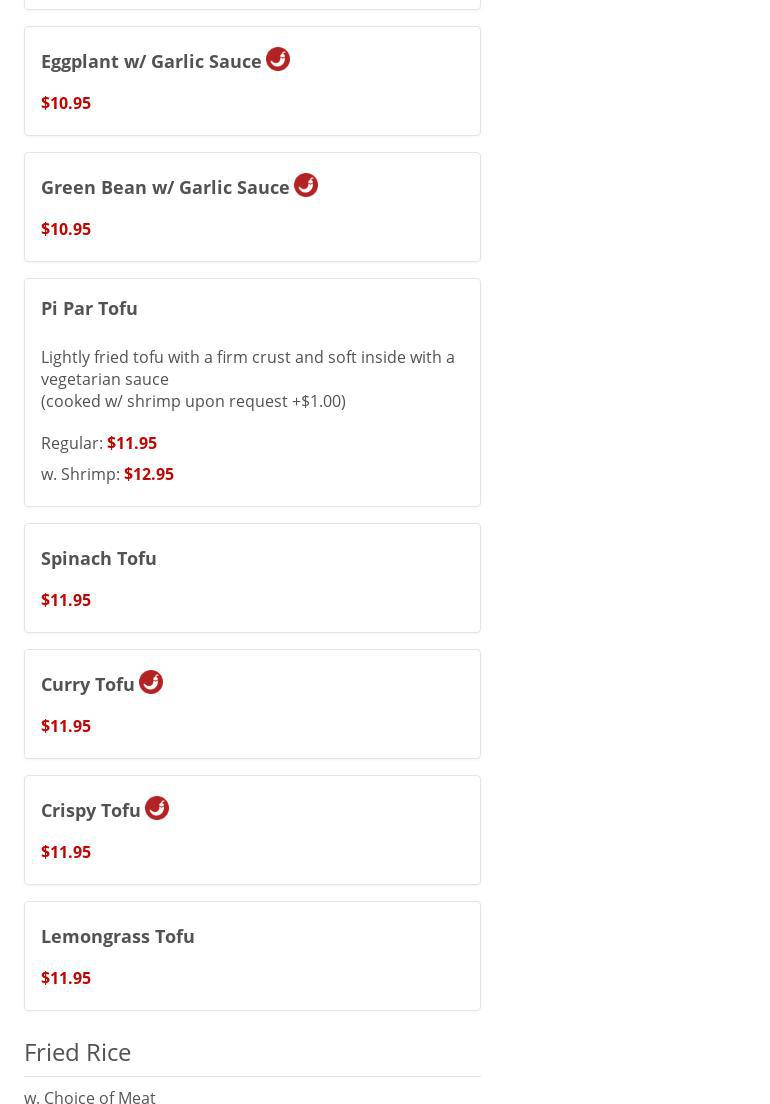Screen dimensions: 770x1104
Task: Click the Pi Par Tofu Regular $11.95 price
Action: [132, 443]
